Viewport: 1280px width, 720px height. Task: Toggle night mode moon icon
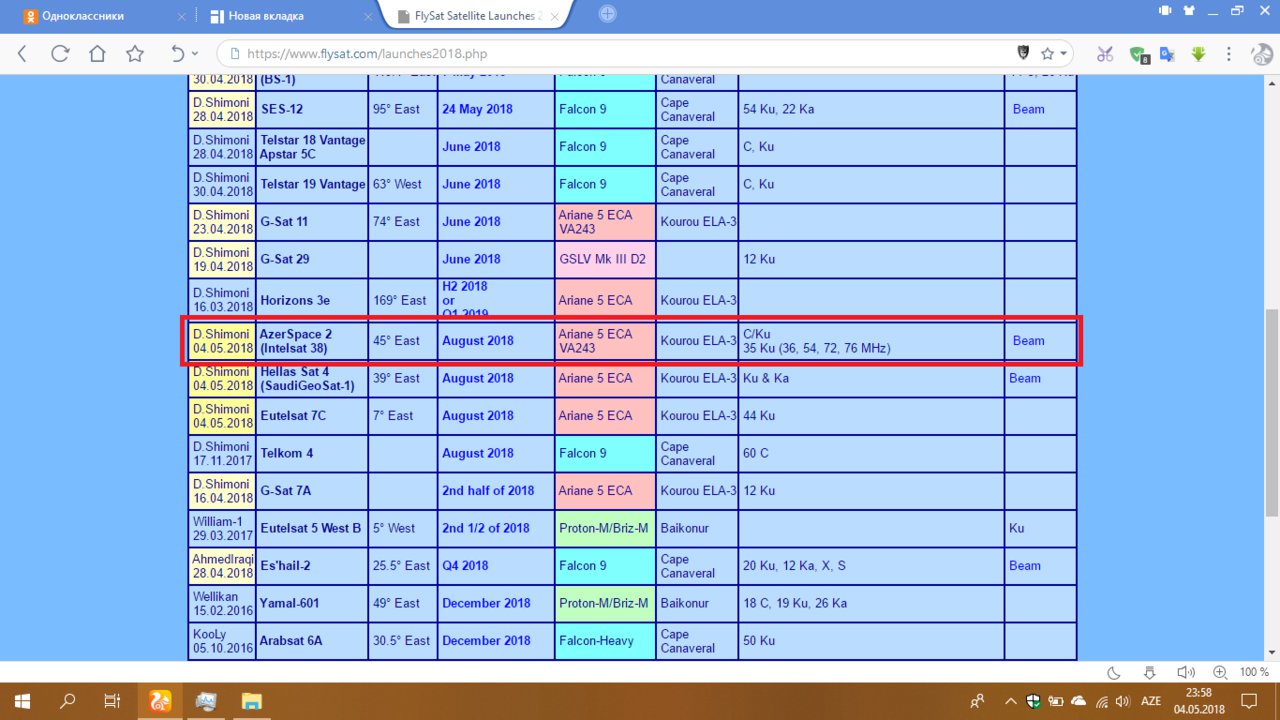tap(1114, 673)
